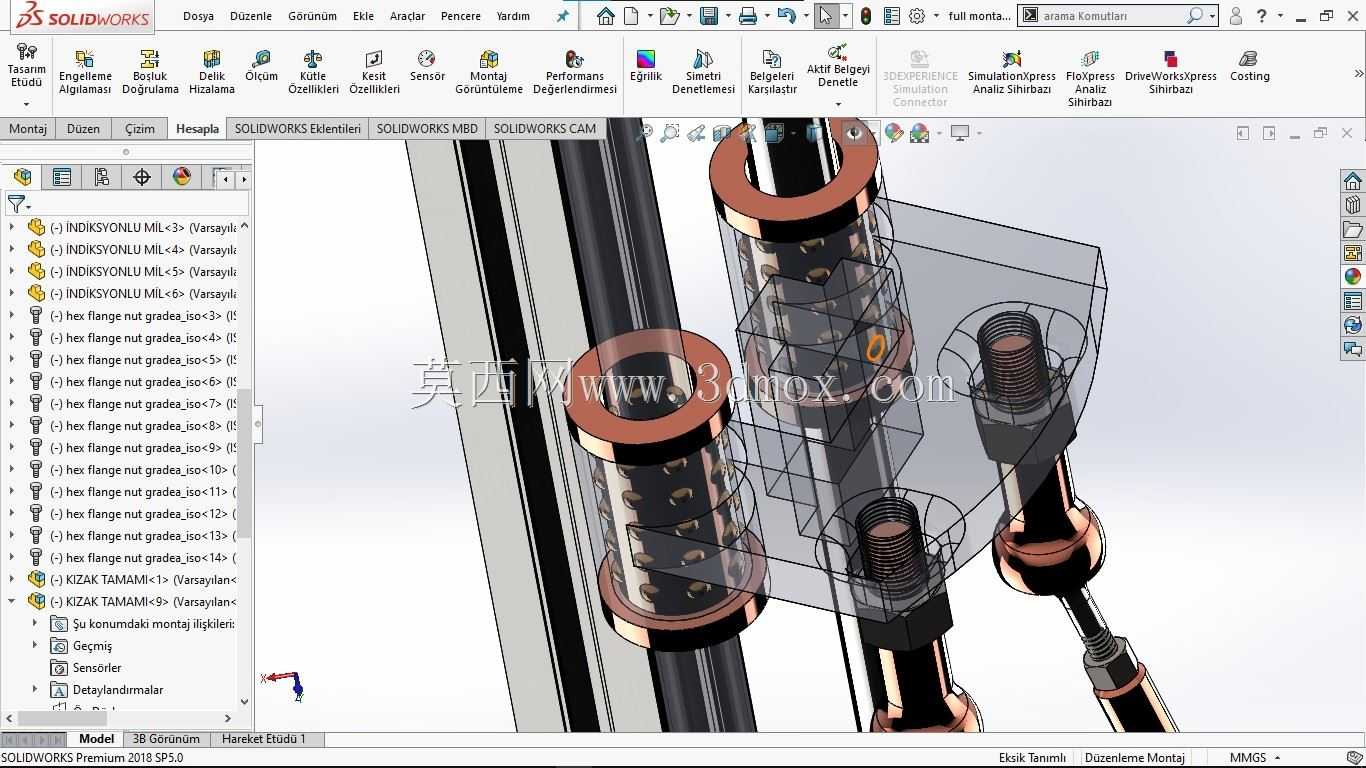
Task: Activate the Ölçüm measure tool
Action: [x=262, y=66]
